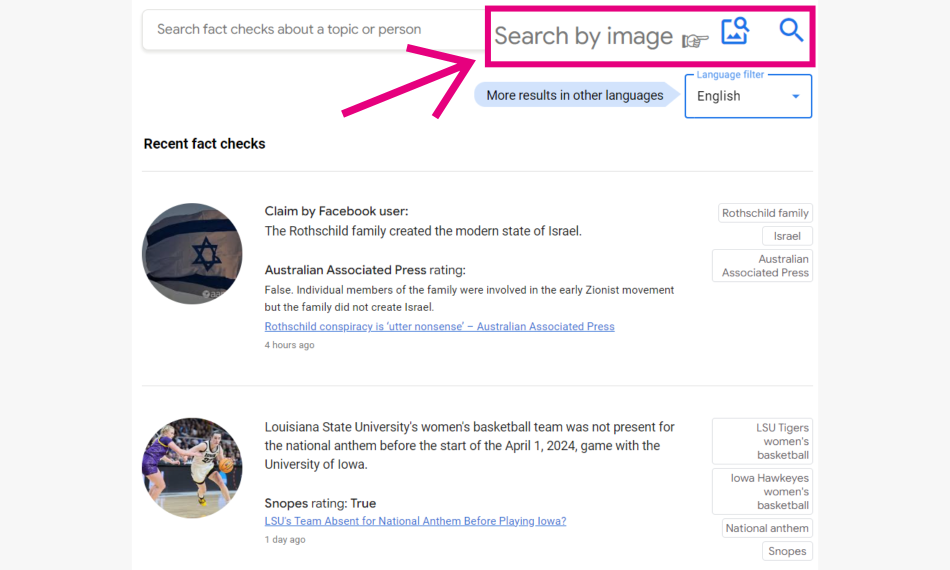Click the 1 day ago timestamp
Screen dimensions: 950x570
coord(285,539)
